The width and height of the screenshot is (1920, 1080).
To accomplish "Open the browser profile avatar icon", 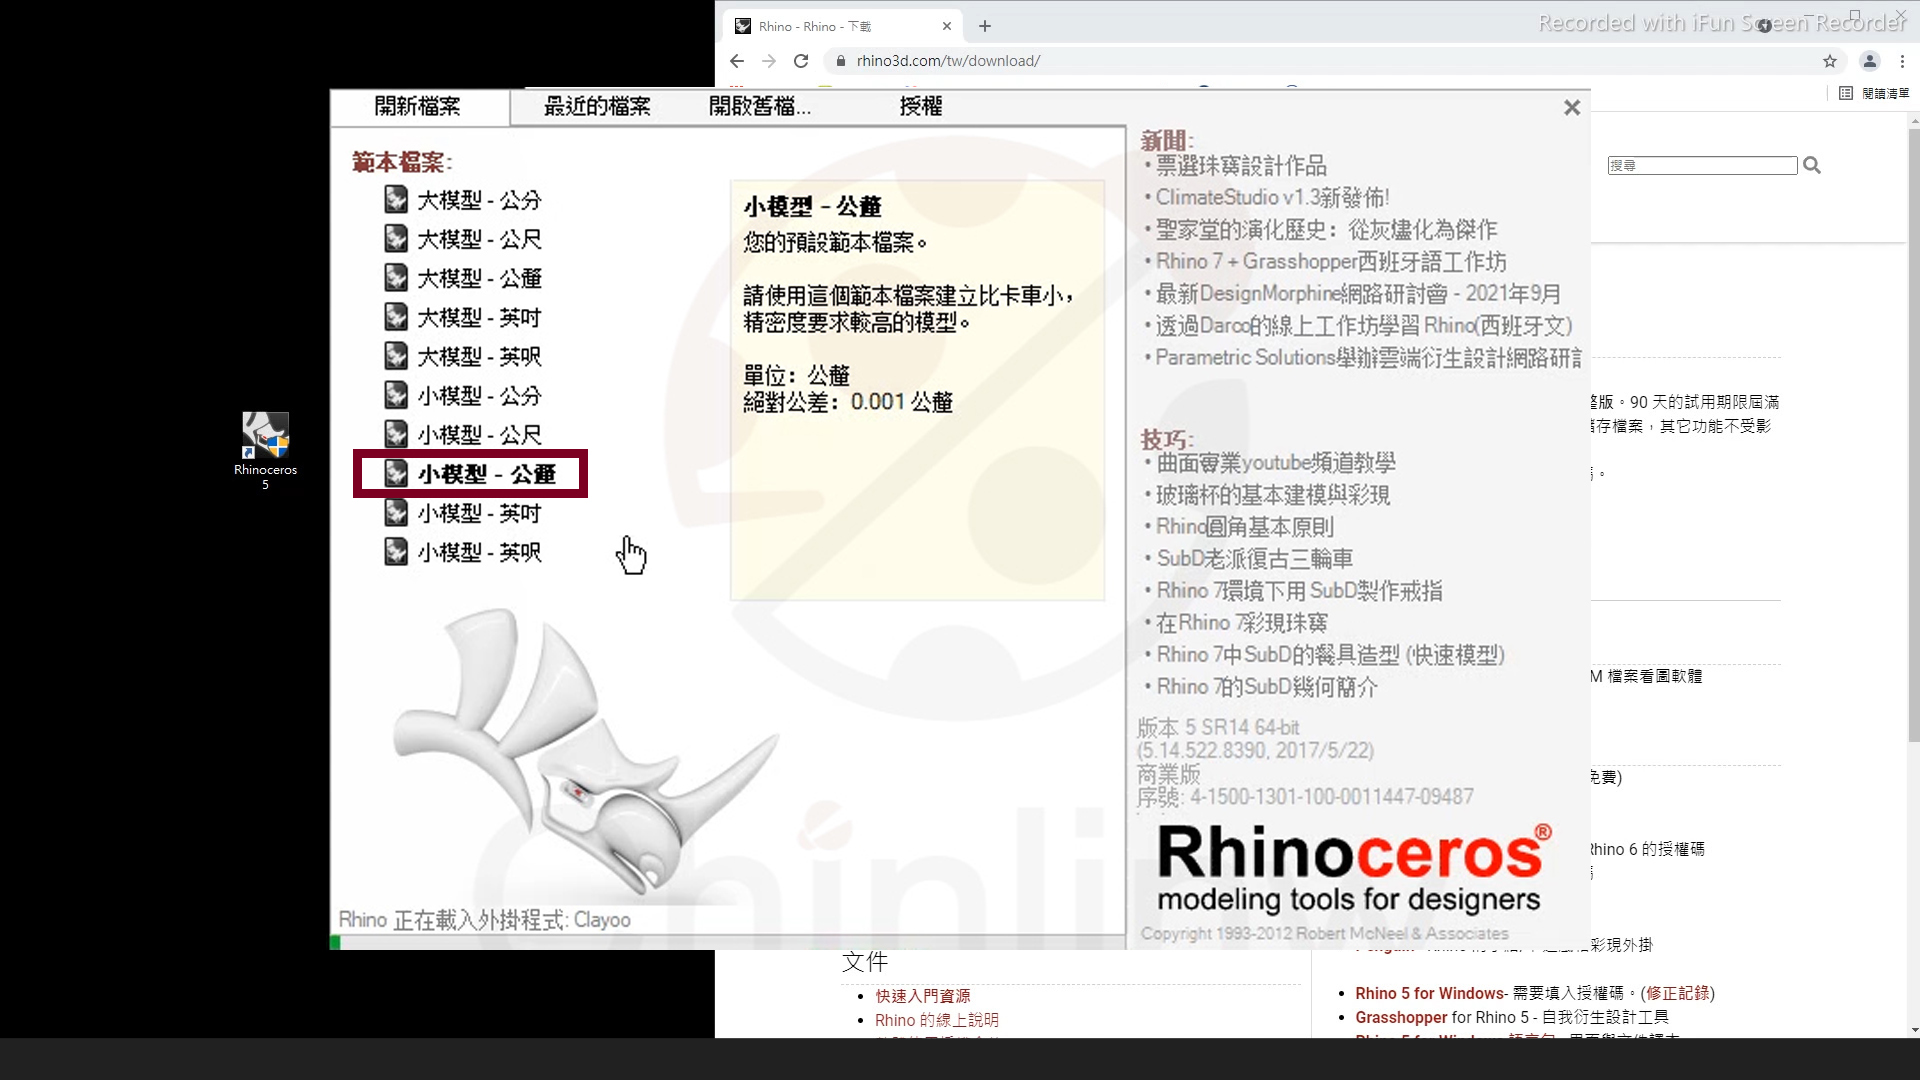I will [x=1869, y=61].
